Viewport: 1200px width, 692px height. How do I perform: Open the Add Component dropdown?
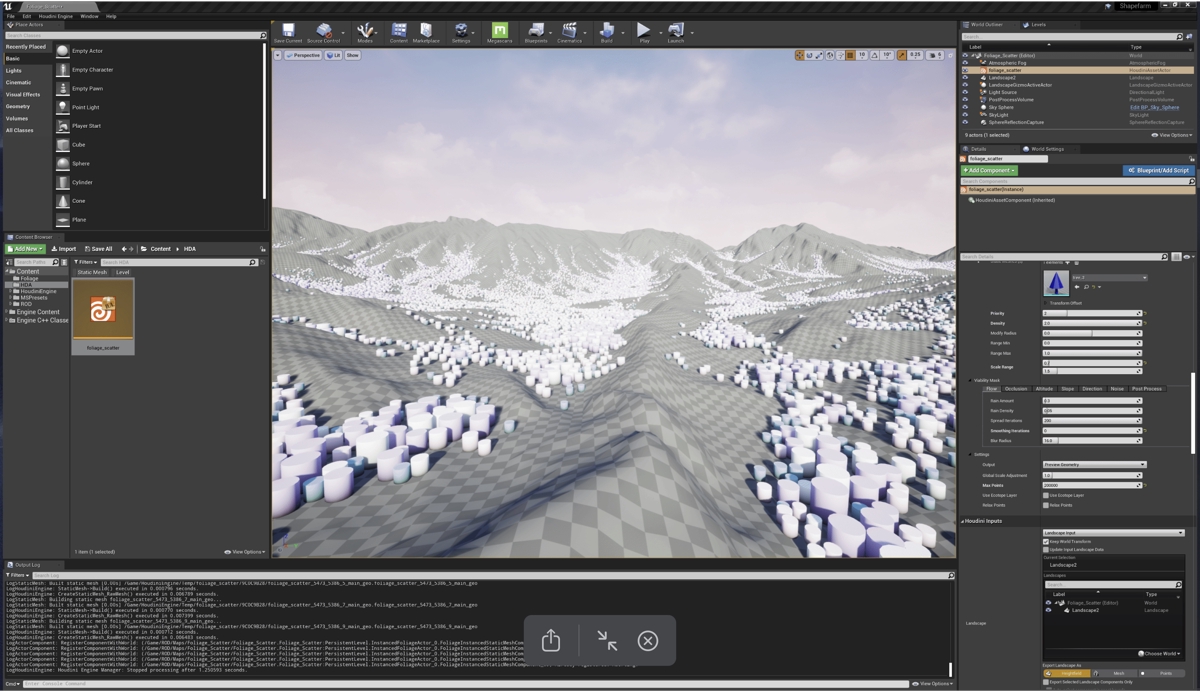point(989,170)
